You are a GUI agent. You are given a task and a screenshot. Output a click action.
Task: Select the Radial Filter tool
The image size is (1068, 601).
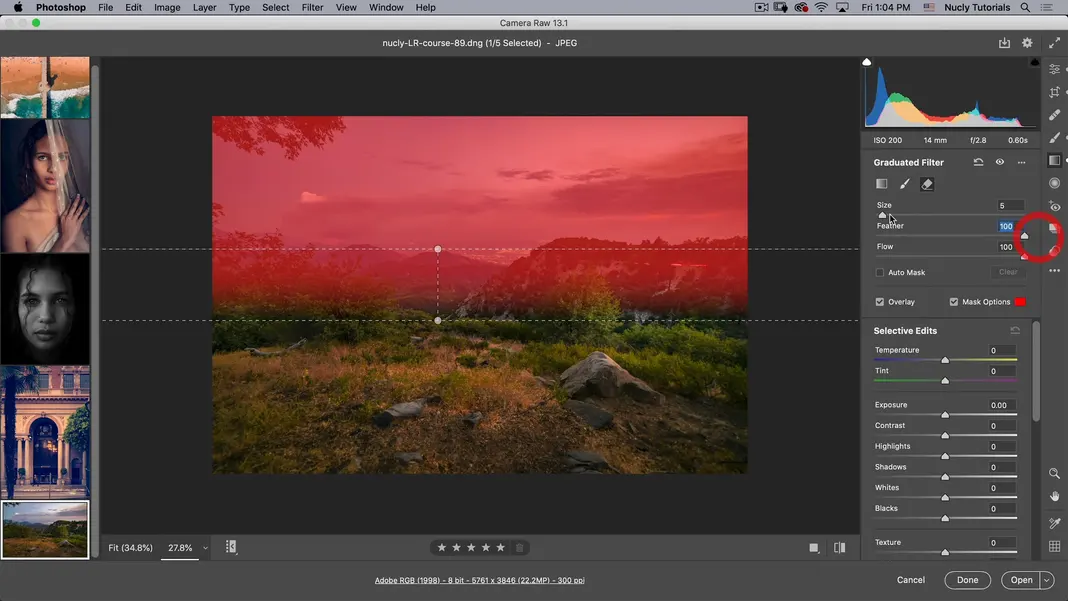coord(1054,183)
